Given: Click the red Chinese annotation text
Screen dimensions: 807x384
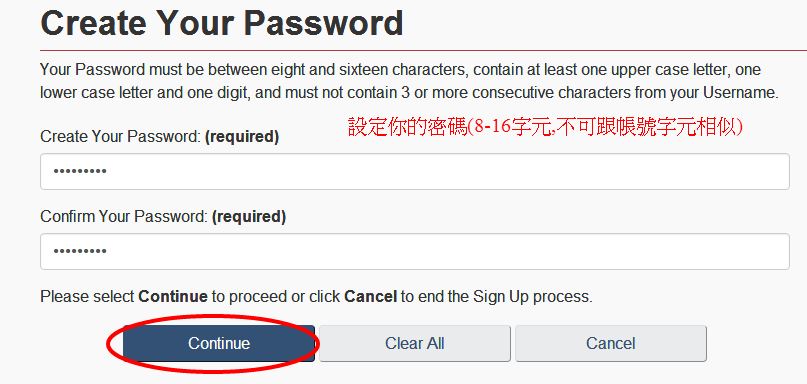Looking at the screenshot, I should click(546, 128).
